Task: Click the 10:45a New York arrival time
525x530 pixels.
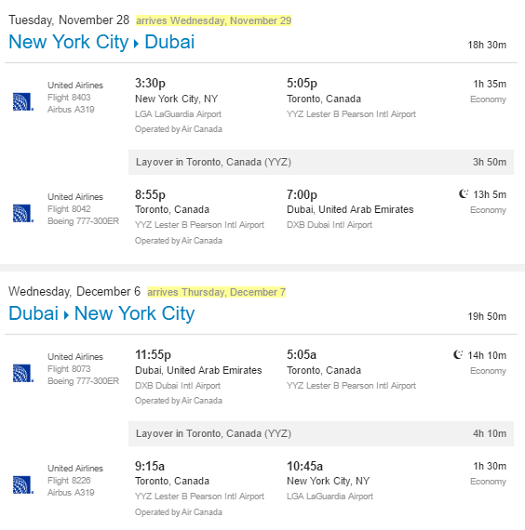Action: coord(305,466)
